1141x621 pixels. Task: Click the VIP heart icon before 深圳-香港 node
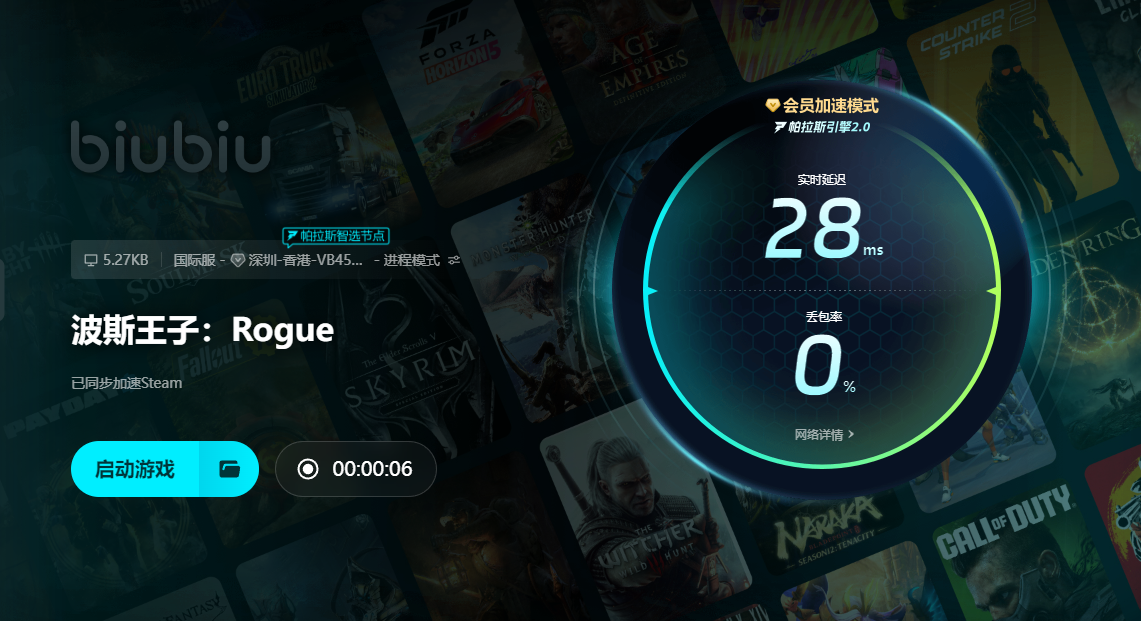(237, 261)
